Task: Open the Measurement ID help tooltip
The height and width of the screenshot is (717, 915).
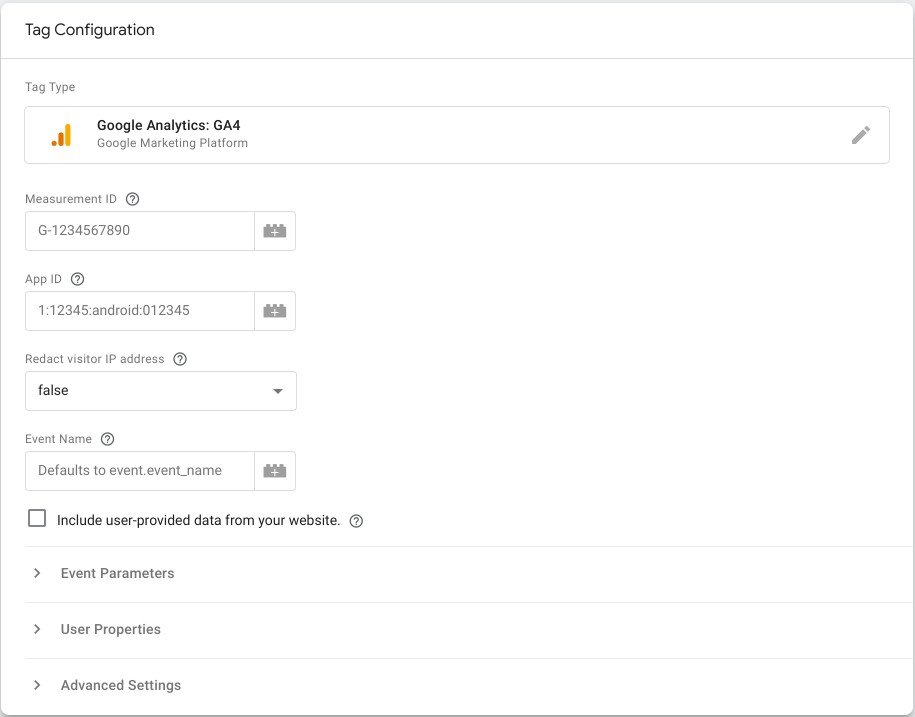Action: (132, 198)
